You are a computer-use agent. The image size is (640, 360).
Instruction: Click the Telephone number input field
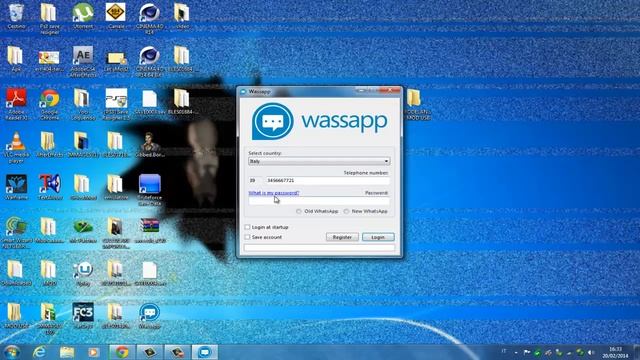[328, 180]
